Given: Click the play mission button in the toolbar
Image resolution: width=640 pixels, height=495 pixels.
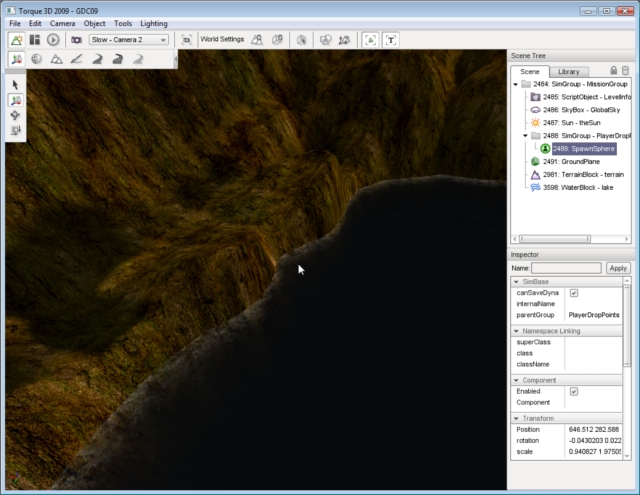Looking at the screenshot, I should (53, 39).
